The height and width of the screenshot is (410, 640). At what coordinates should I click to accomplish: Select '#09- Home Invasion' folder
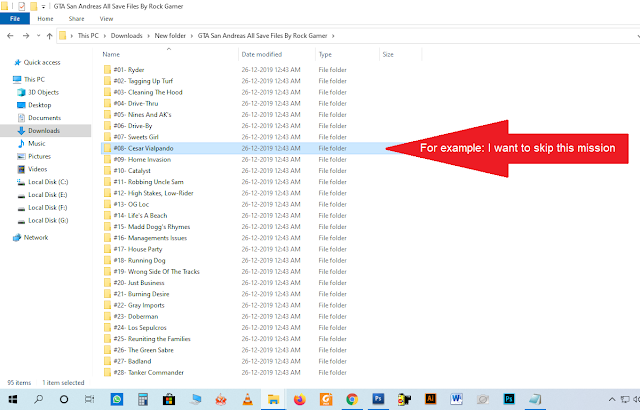click(x=142, y=160)
